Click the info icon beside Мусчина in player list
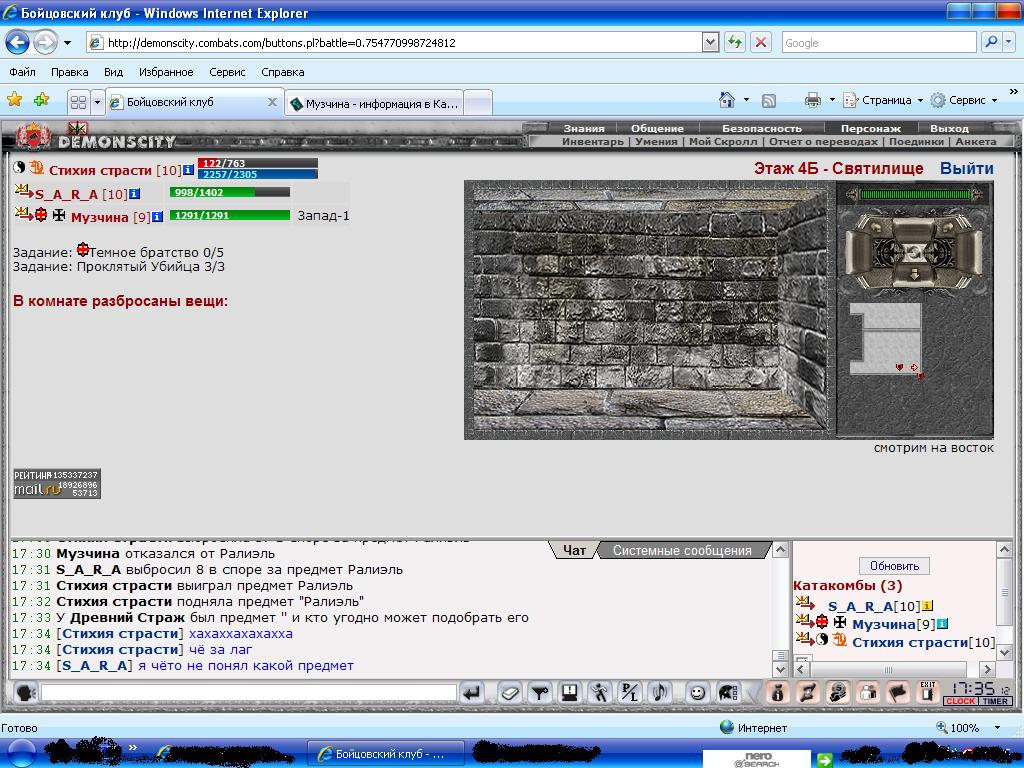The image size is (1024, 768). pyautogui.click(x=942, y=624)
